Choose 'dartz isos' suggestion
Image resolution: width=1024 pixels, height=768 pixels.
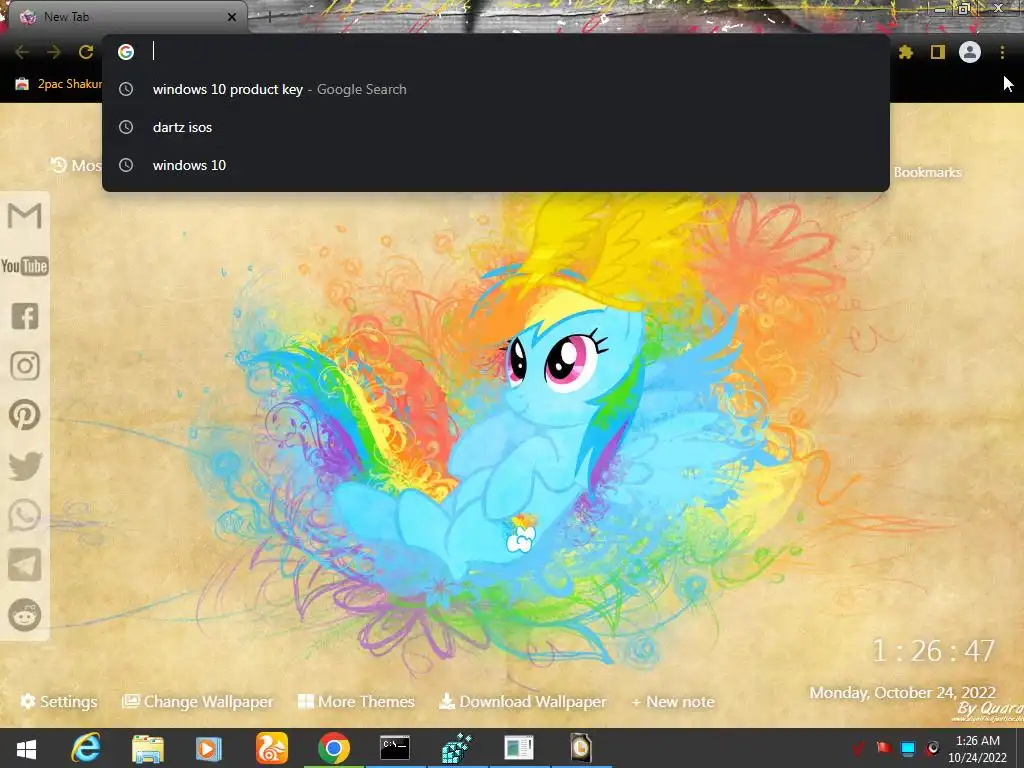(x=496, y=127)
